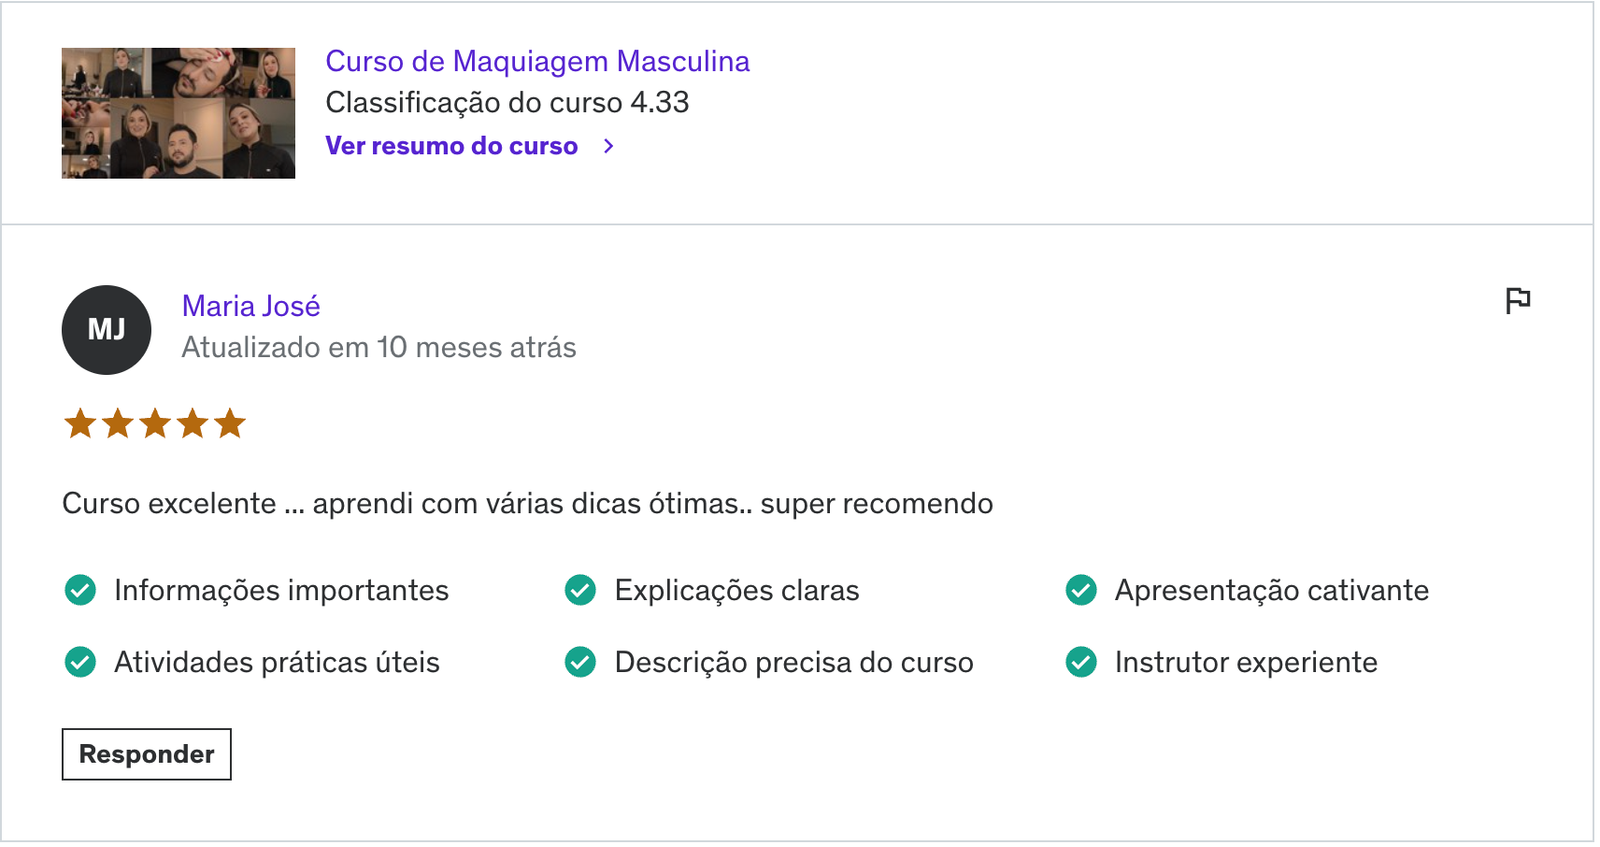Open Maria José's profile name link
This screenshot has width=1600, height=847.
251,306
